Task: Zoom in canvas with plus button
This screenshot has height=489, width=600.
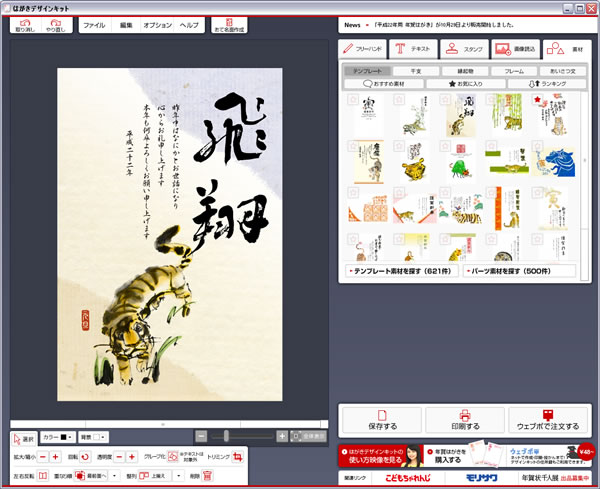Action: 282,436
